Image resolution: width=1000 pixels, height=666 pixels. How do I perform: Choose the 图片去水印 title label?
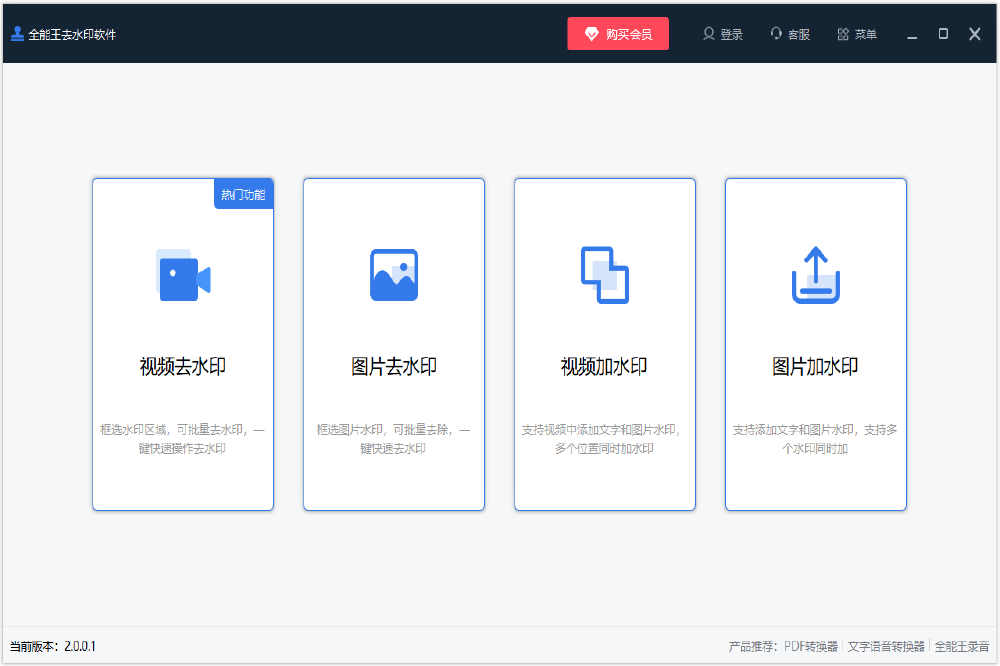point(394,367)
